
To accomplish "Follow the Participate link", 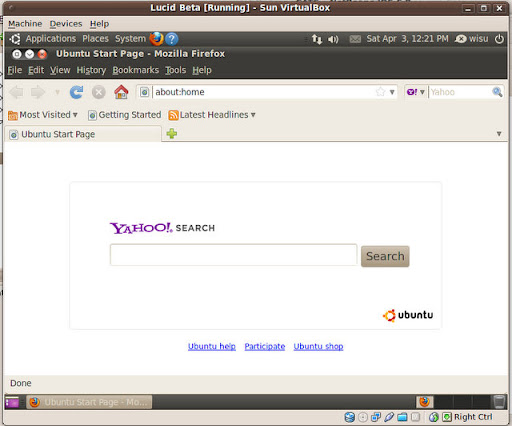I will 265,346.
